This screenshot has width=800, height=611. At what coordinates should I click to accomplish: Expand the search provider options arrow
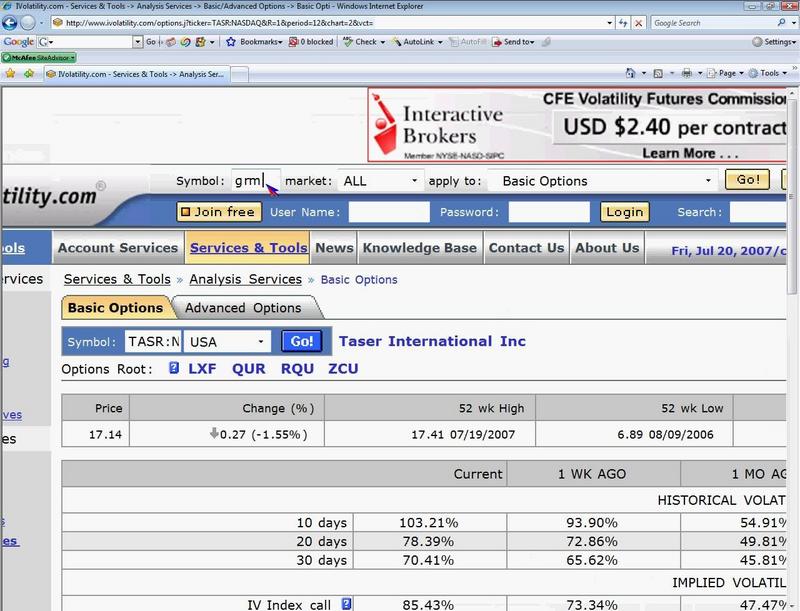(793, 23)
